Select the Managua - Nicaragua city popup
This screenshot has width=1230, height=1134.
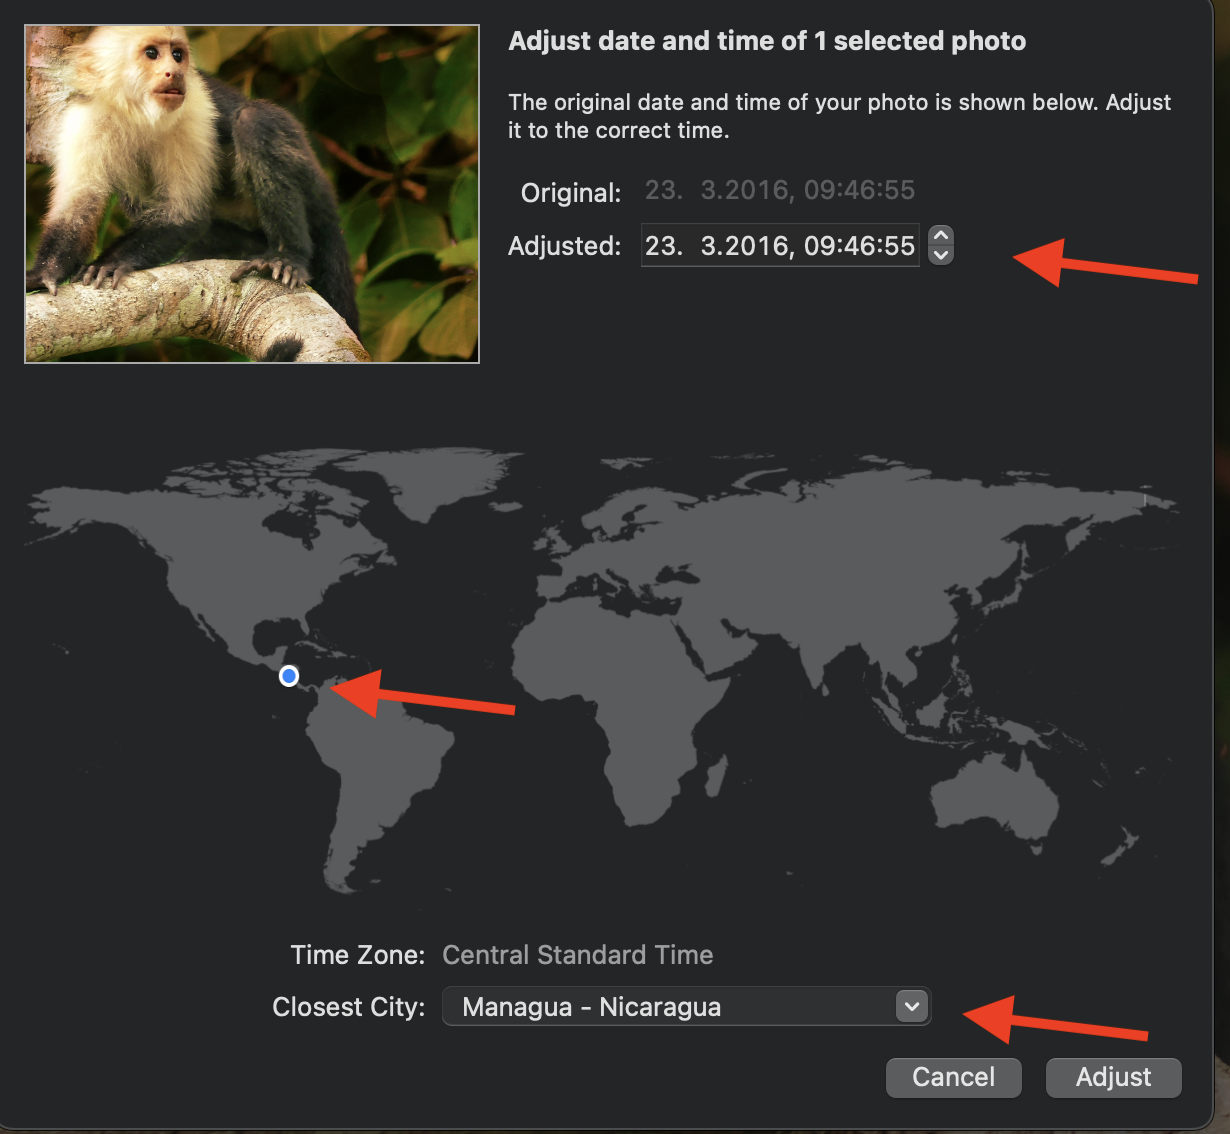point(686,1007)
